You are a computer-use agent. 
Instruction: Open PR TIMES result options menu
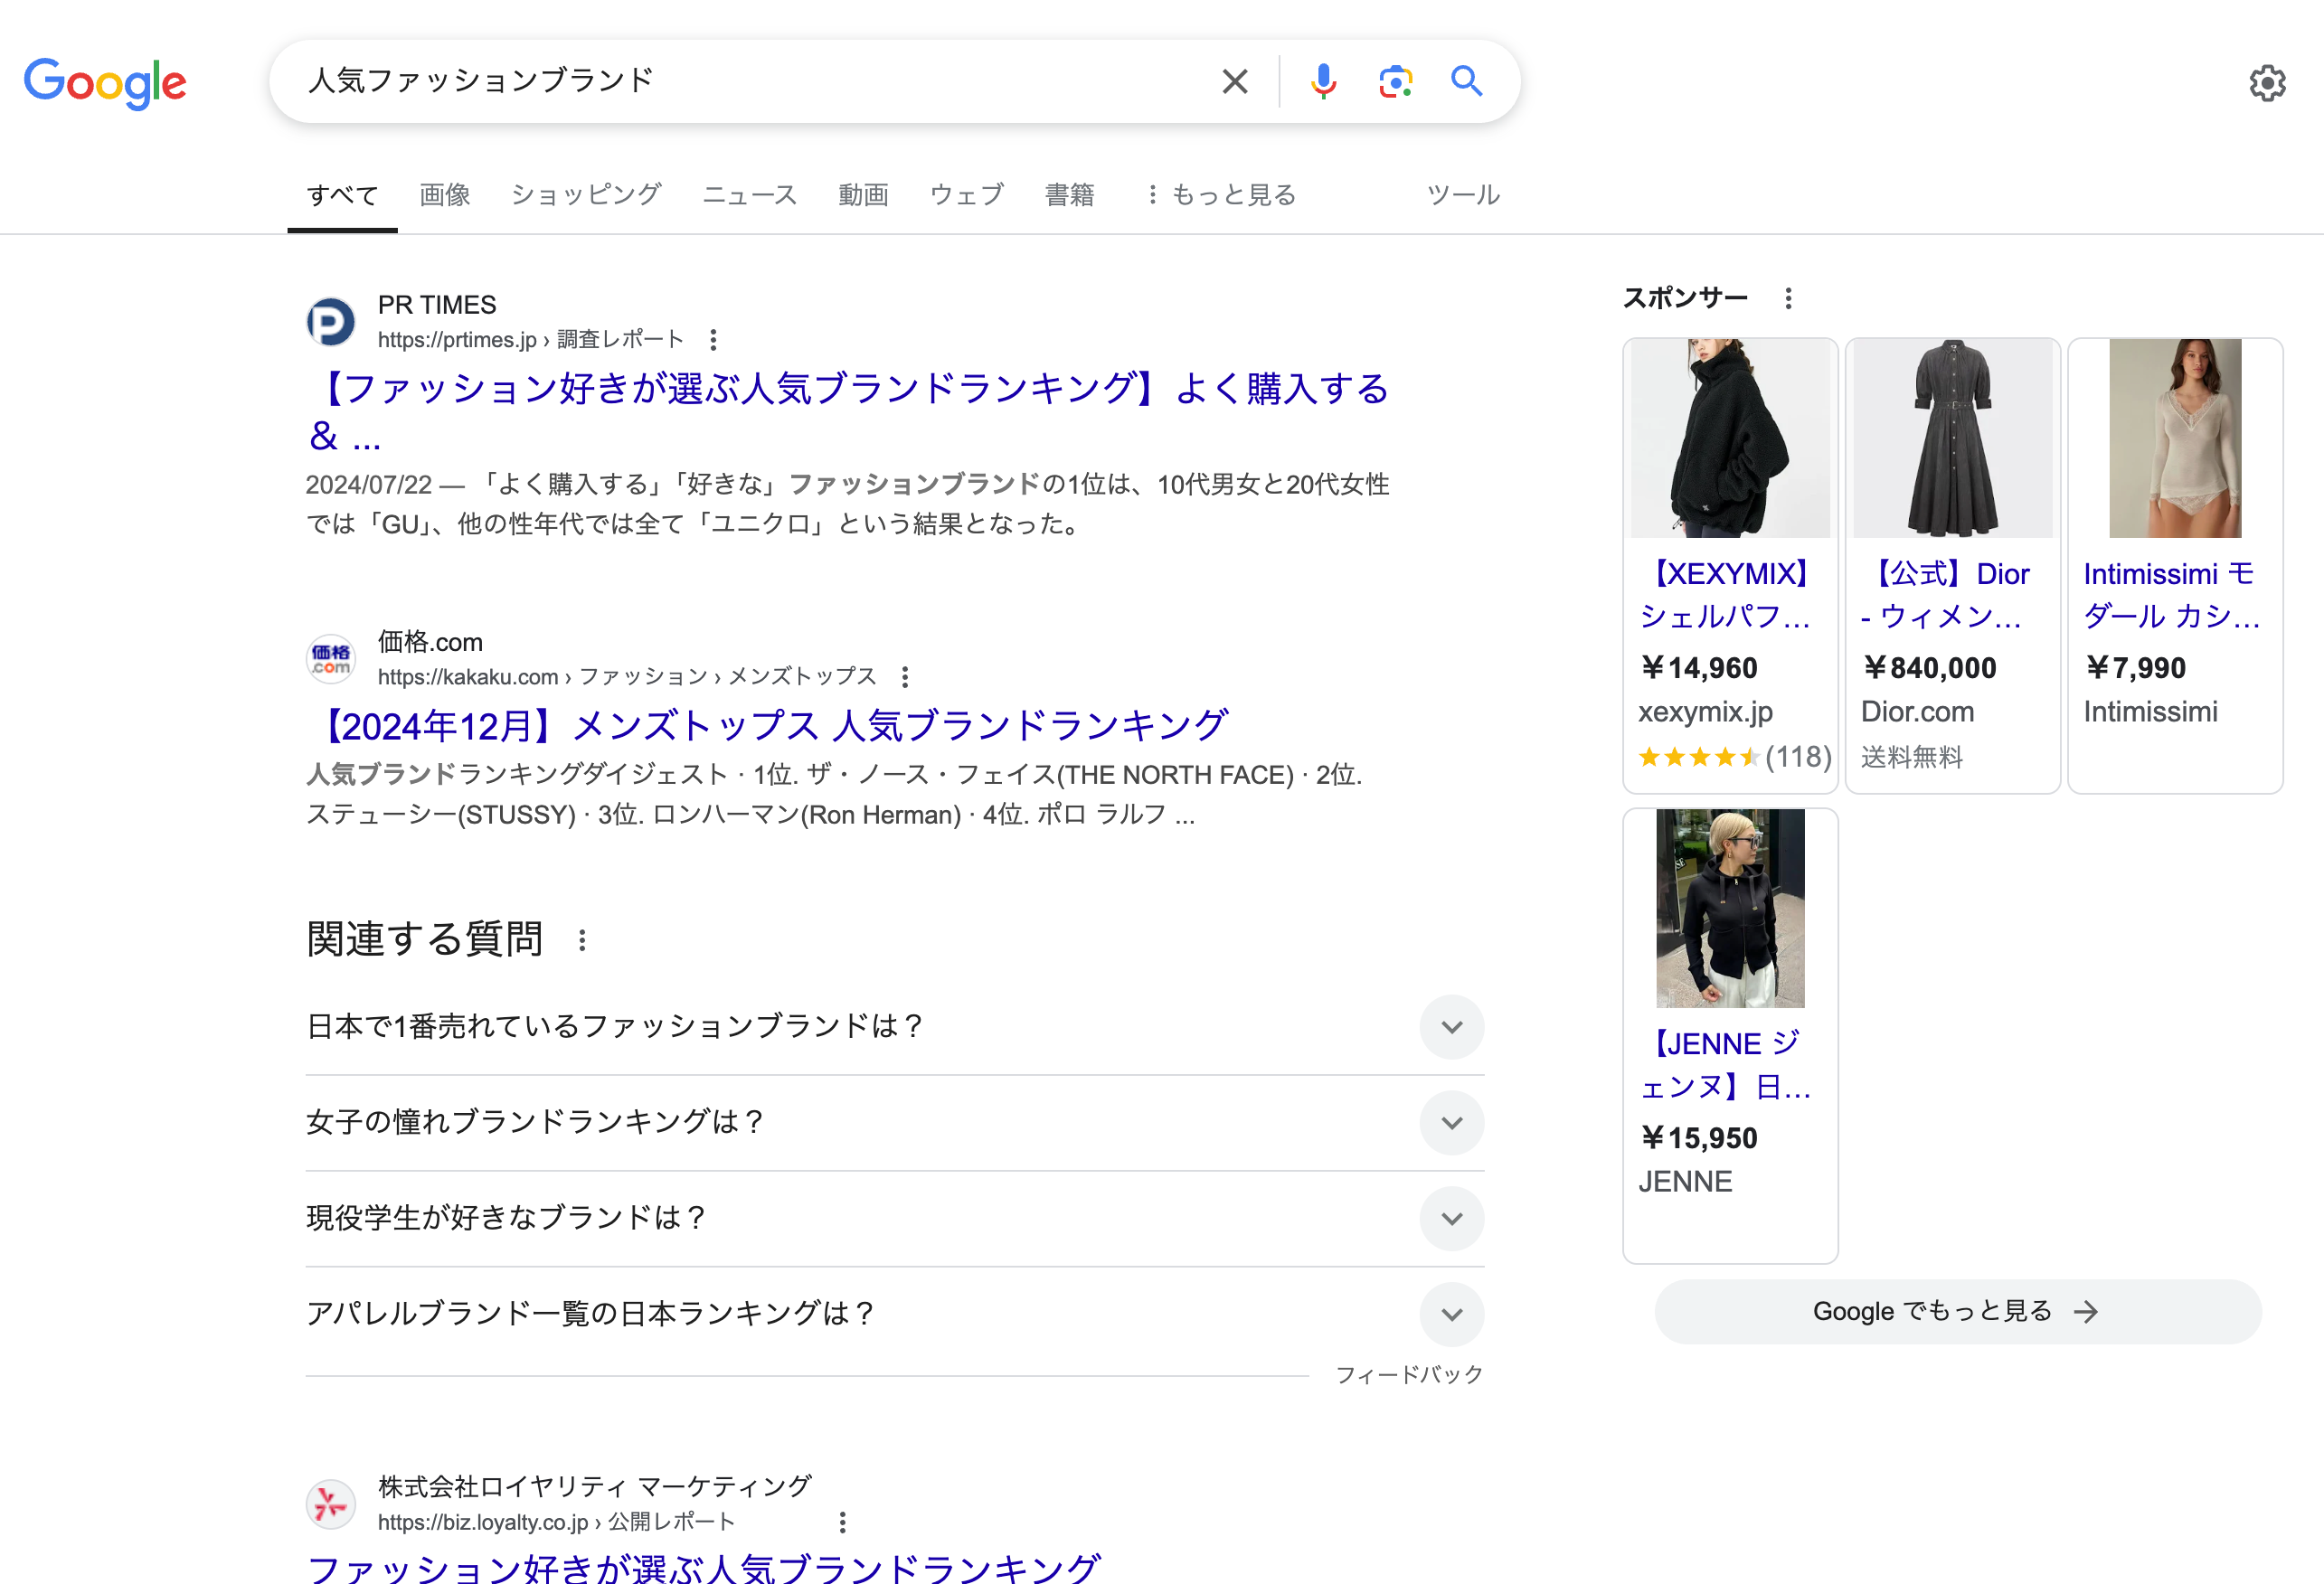point(713,340)
